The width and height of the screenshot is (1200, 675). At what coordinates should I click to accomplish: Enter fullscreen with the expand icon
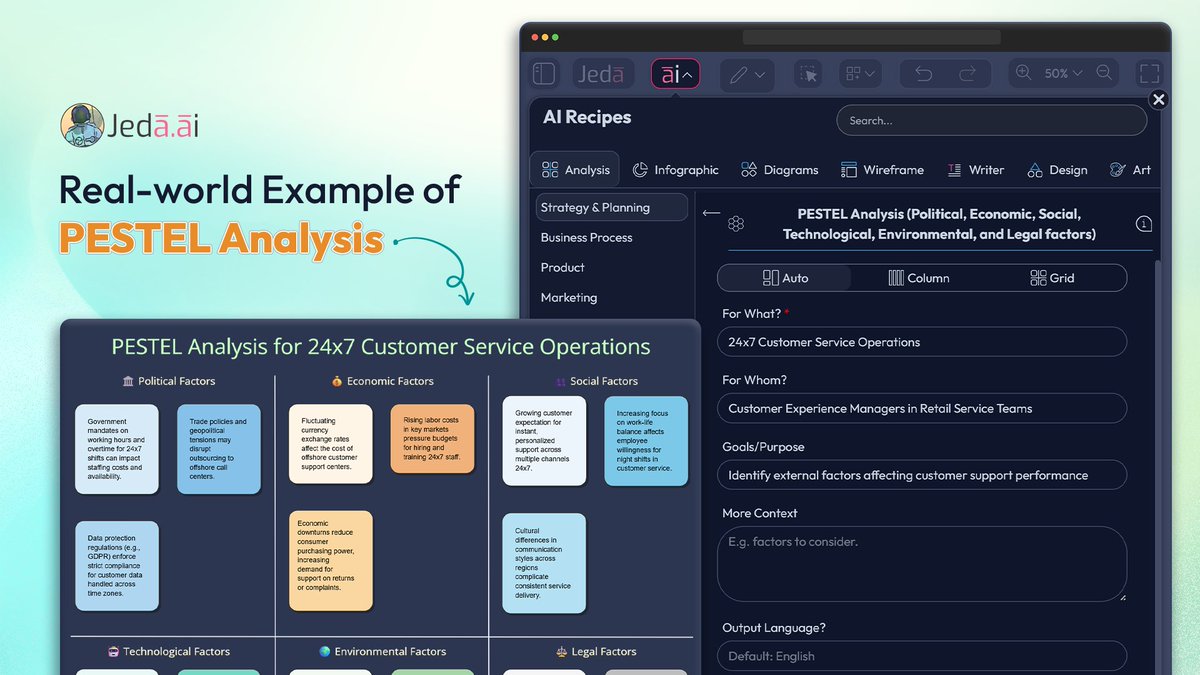[1148, 73]
